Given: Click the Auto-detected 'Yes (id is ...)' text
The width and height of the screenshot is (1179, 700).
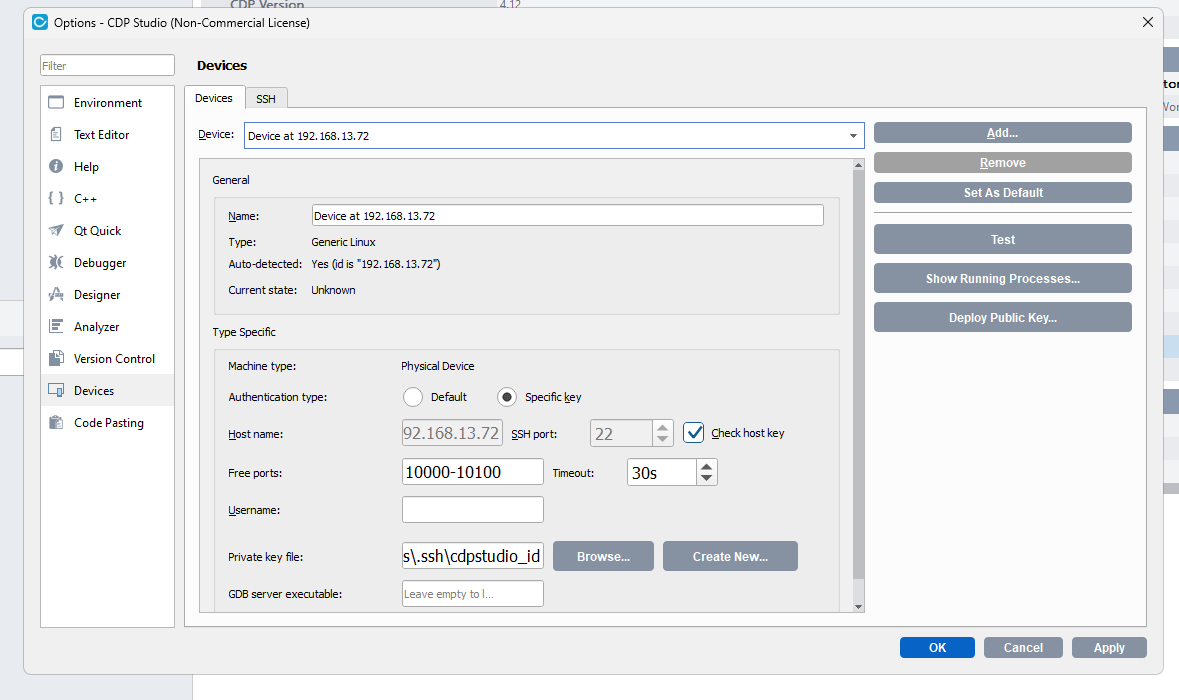Looking at the screenshot, I should coord(376,264).
